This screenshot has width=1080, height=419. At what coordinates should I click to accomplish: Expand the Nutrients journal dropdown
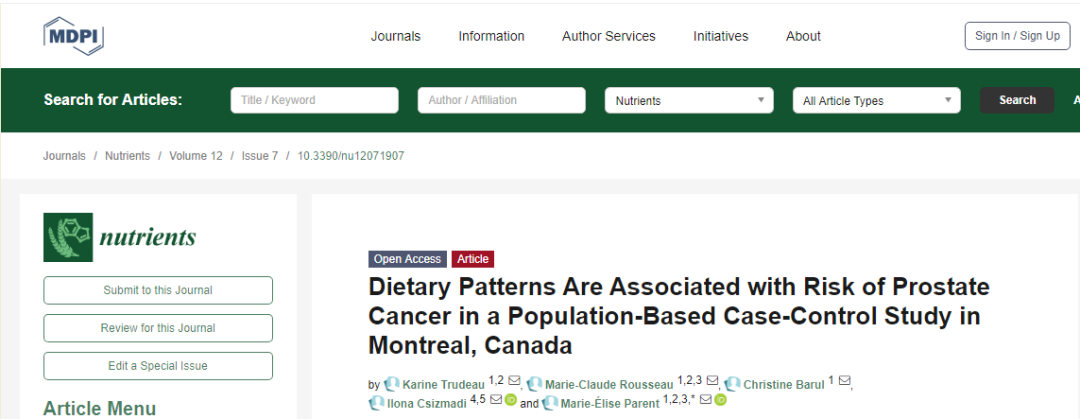click(689, 101)
